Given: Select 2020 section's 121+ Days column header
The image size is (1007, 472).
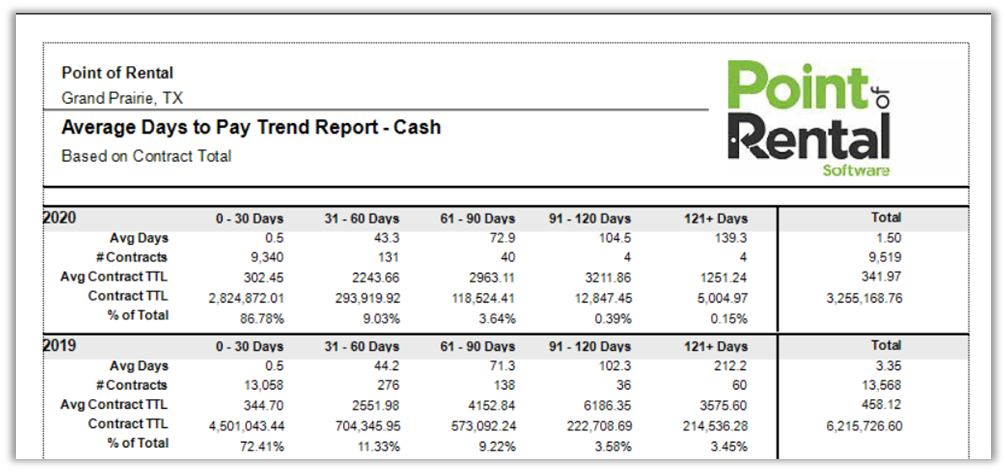Looking at the screenshot, I should pyautogui.click(x=714, y=219).
